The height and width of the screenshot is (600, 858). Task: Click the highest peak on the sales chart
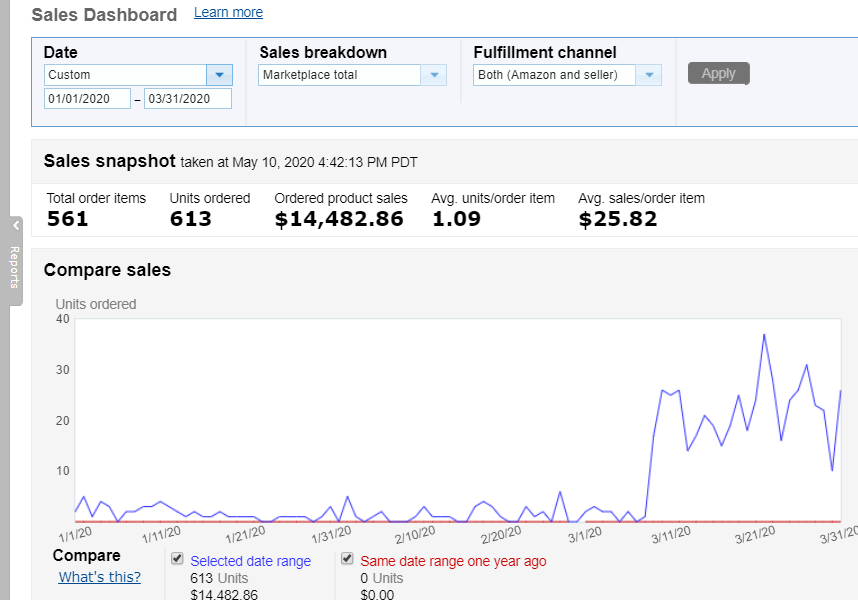click(x=764, y=335)
